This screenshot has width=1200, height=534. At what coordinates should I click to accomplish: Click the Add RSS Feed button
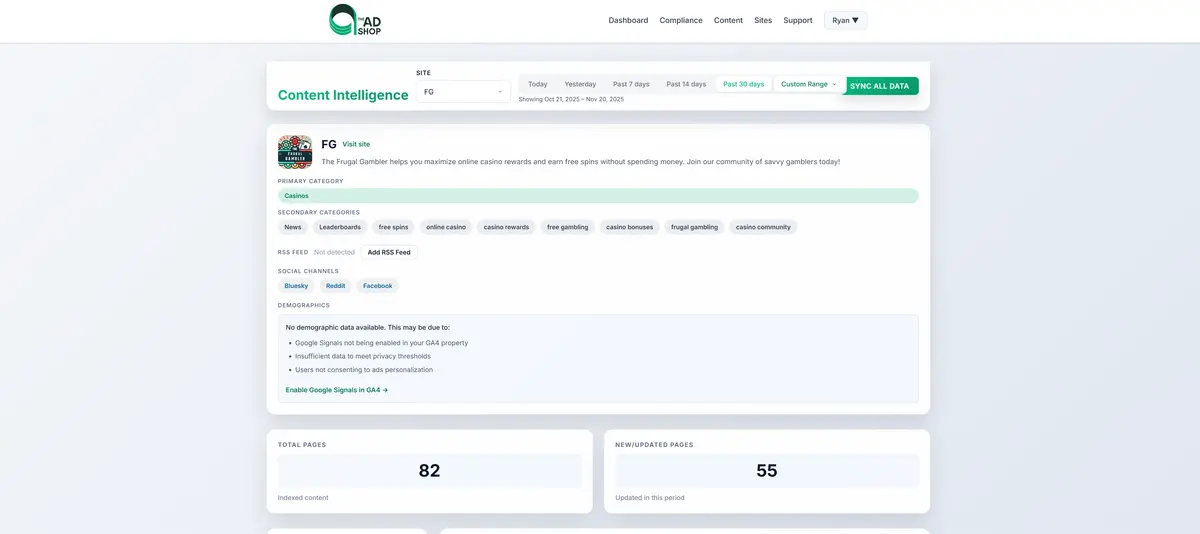[389, 252]
